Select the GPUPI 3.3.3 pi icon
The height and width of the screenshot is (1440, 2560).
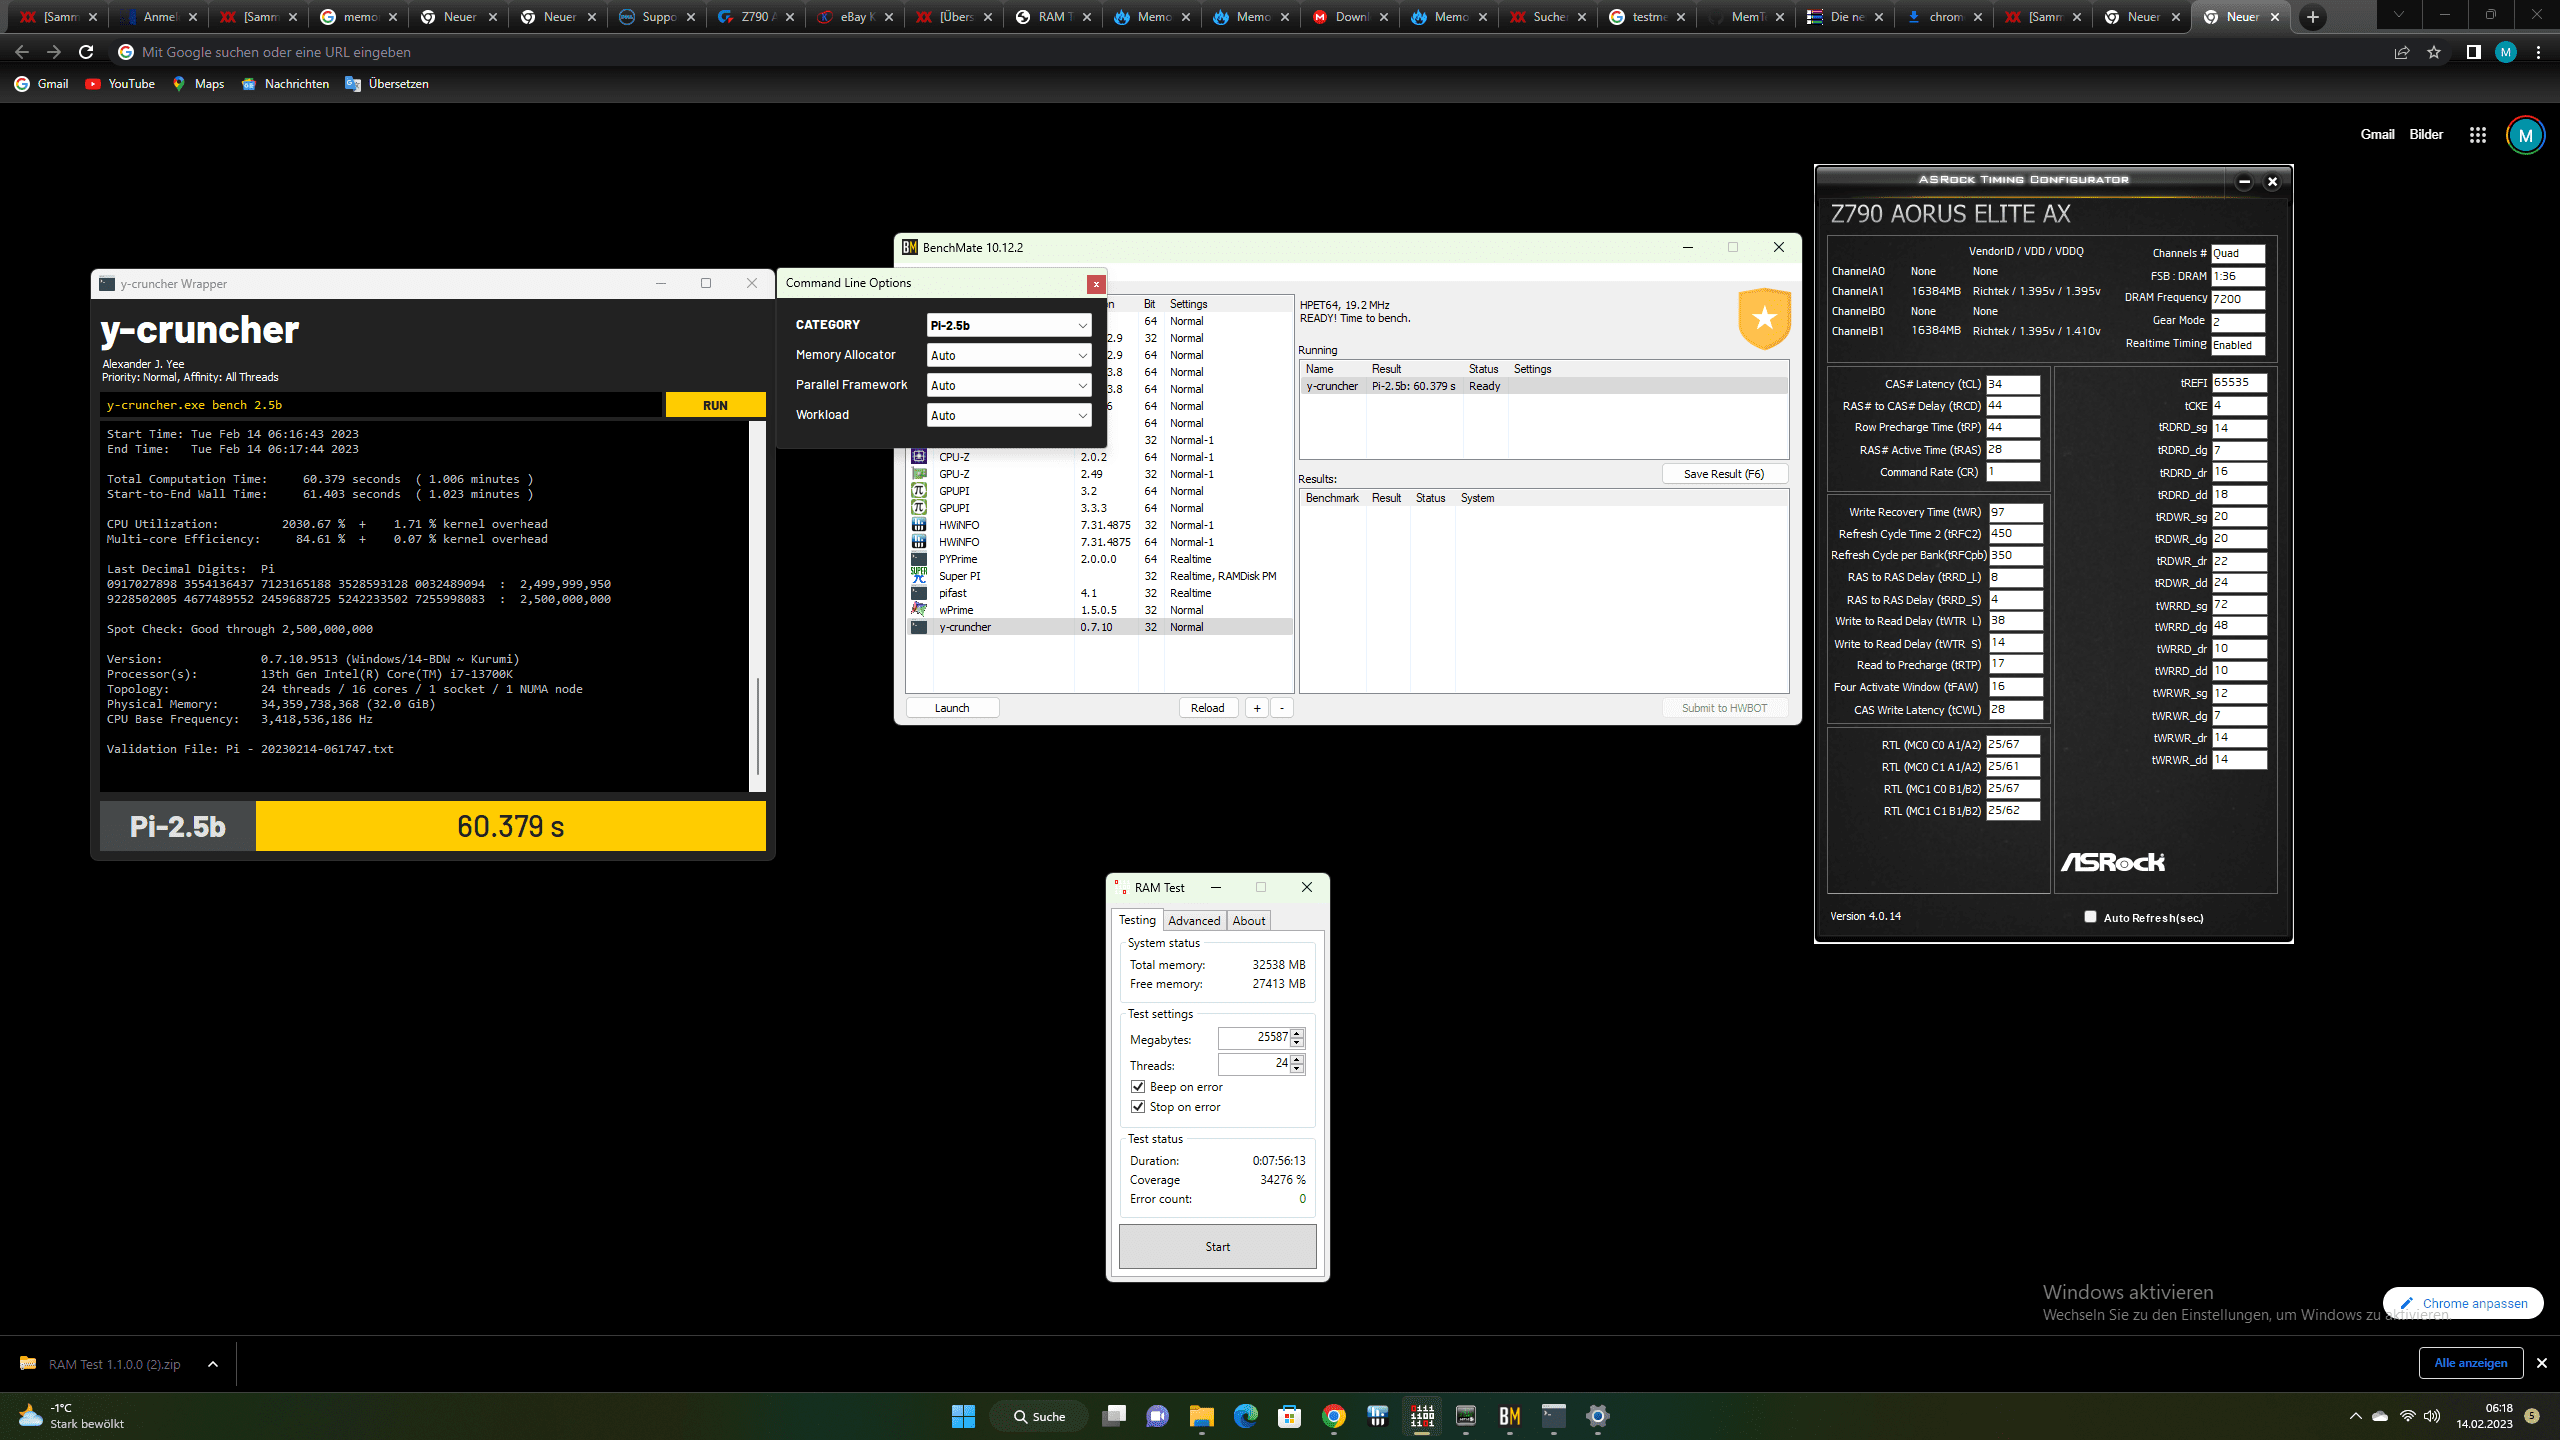(x=919, y=508)
